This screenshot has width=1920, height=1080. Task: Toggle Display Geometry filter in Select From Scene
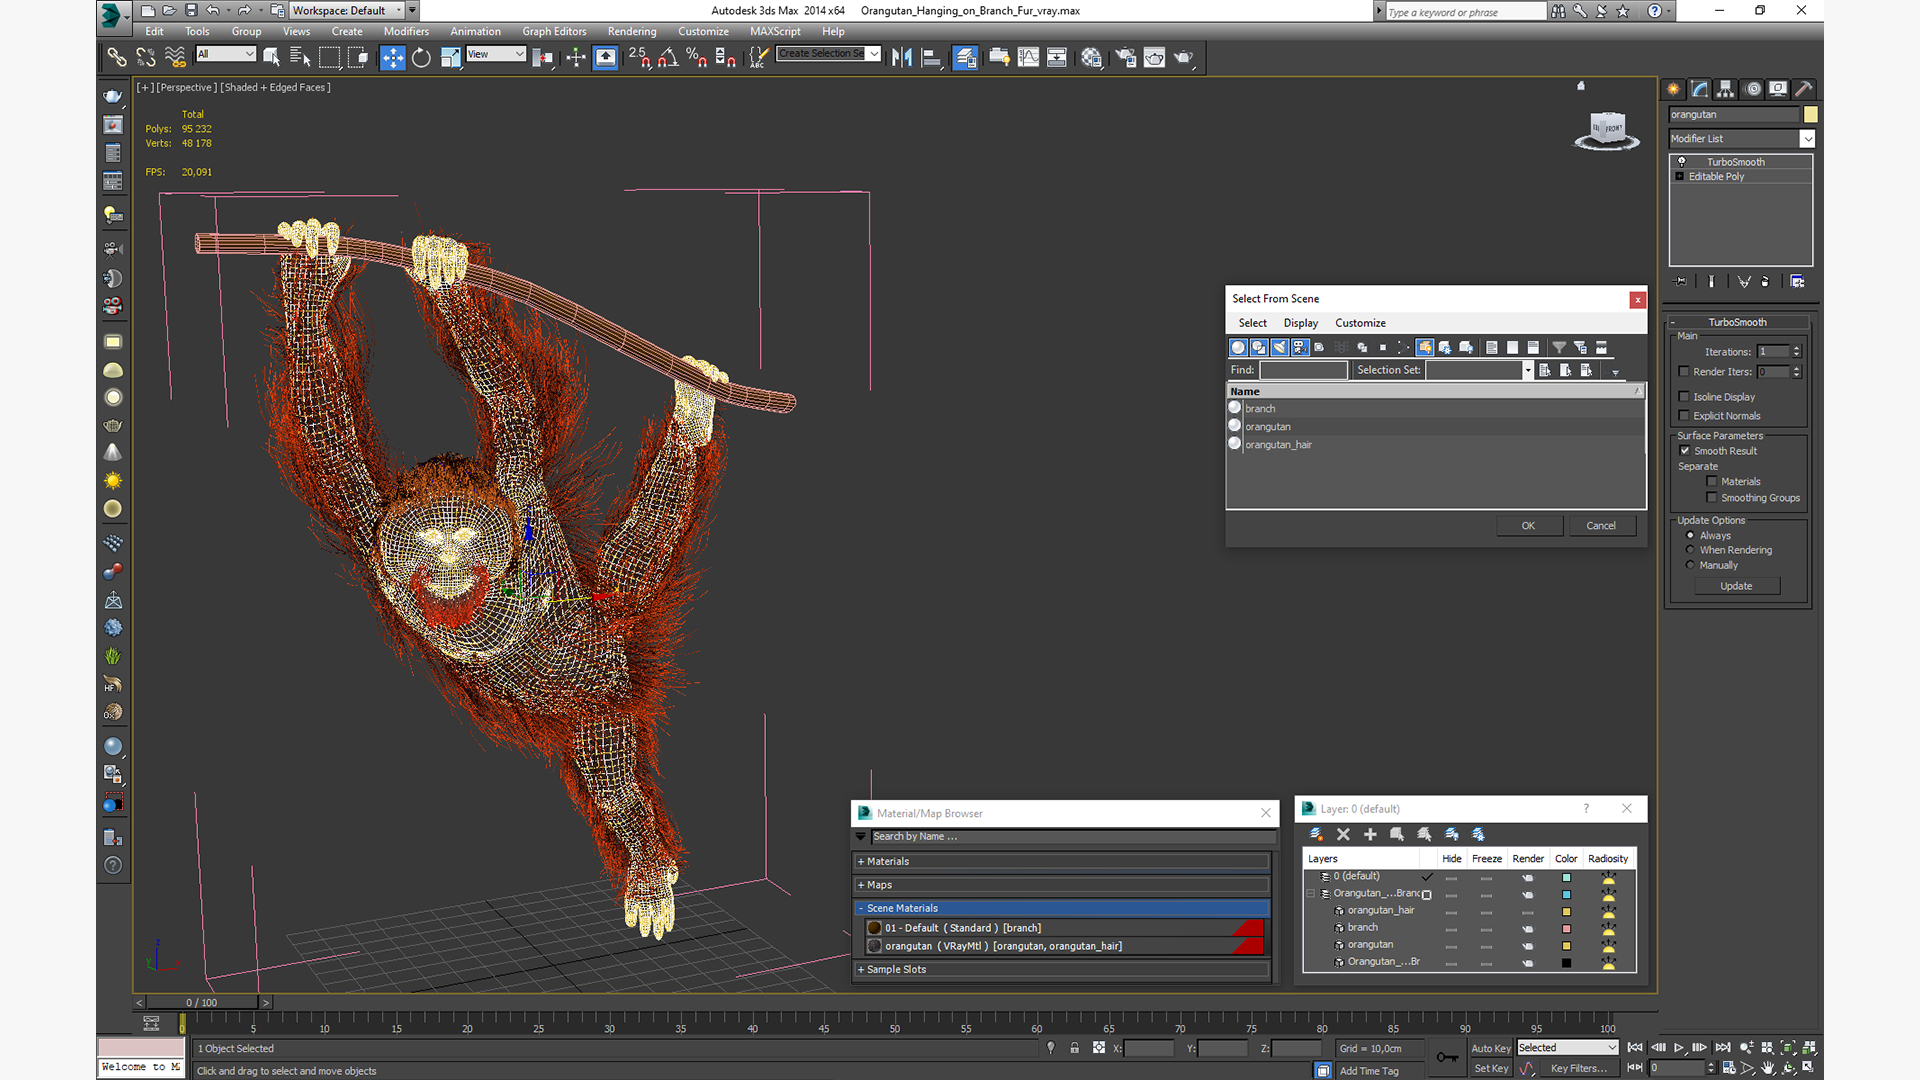pos(1238,347)
